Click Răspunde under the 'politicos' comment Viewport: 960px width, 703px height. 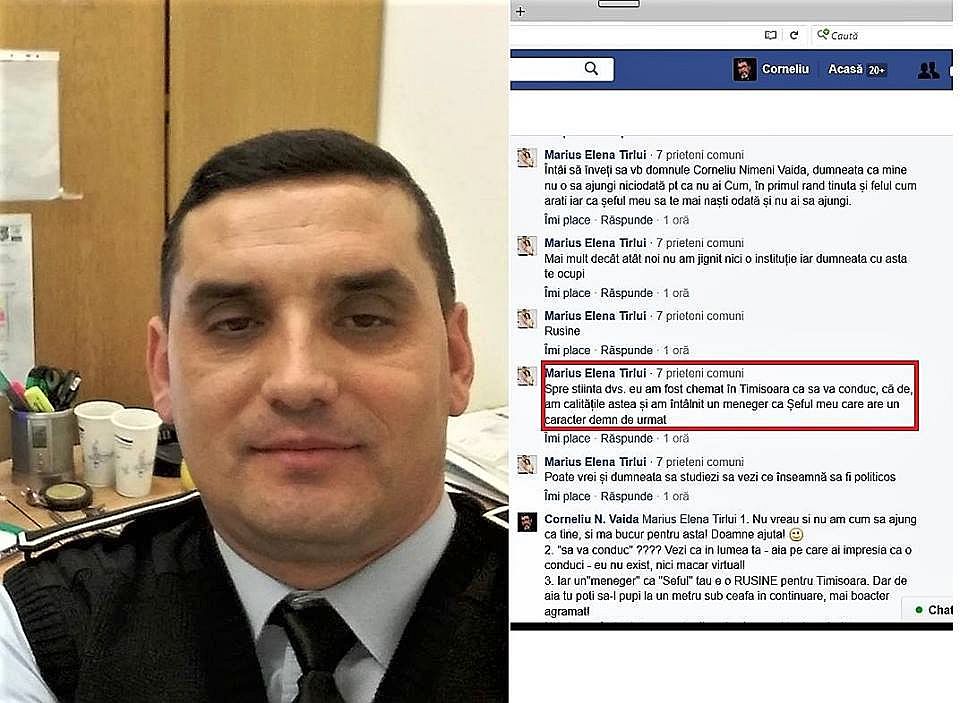626,496
